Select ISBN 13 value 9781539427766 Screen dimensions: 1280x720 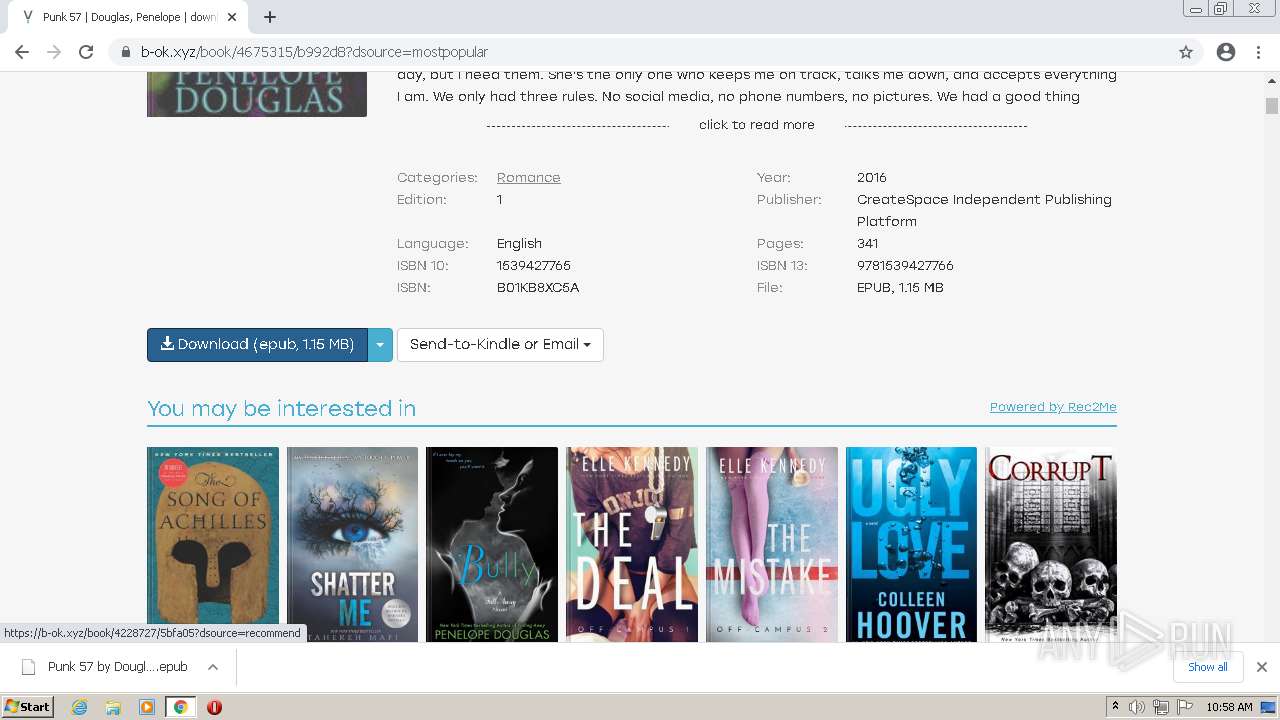tap(905, 266)
